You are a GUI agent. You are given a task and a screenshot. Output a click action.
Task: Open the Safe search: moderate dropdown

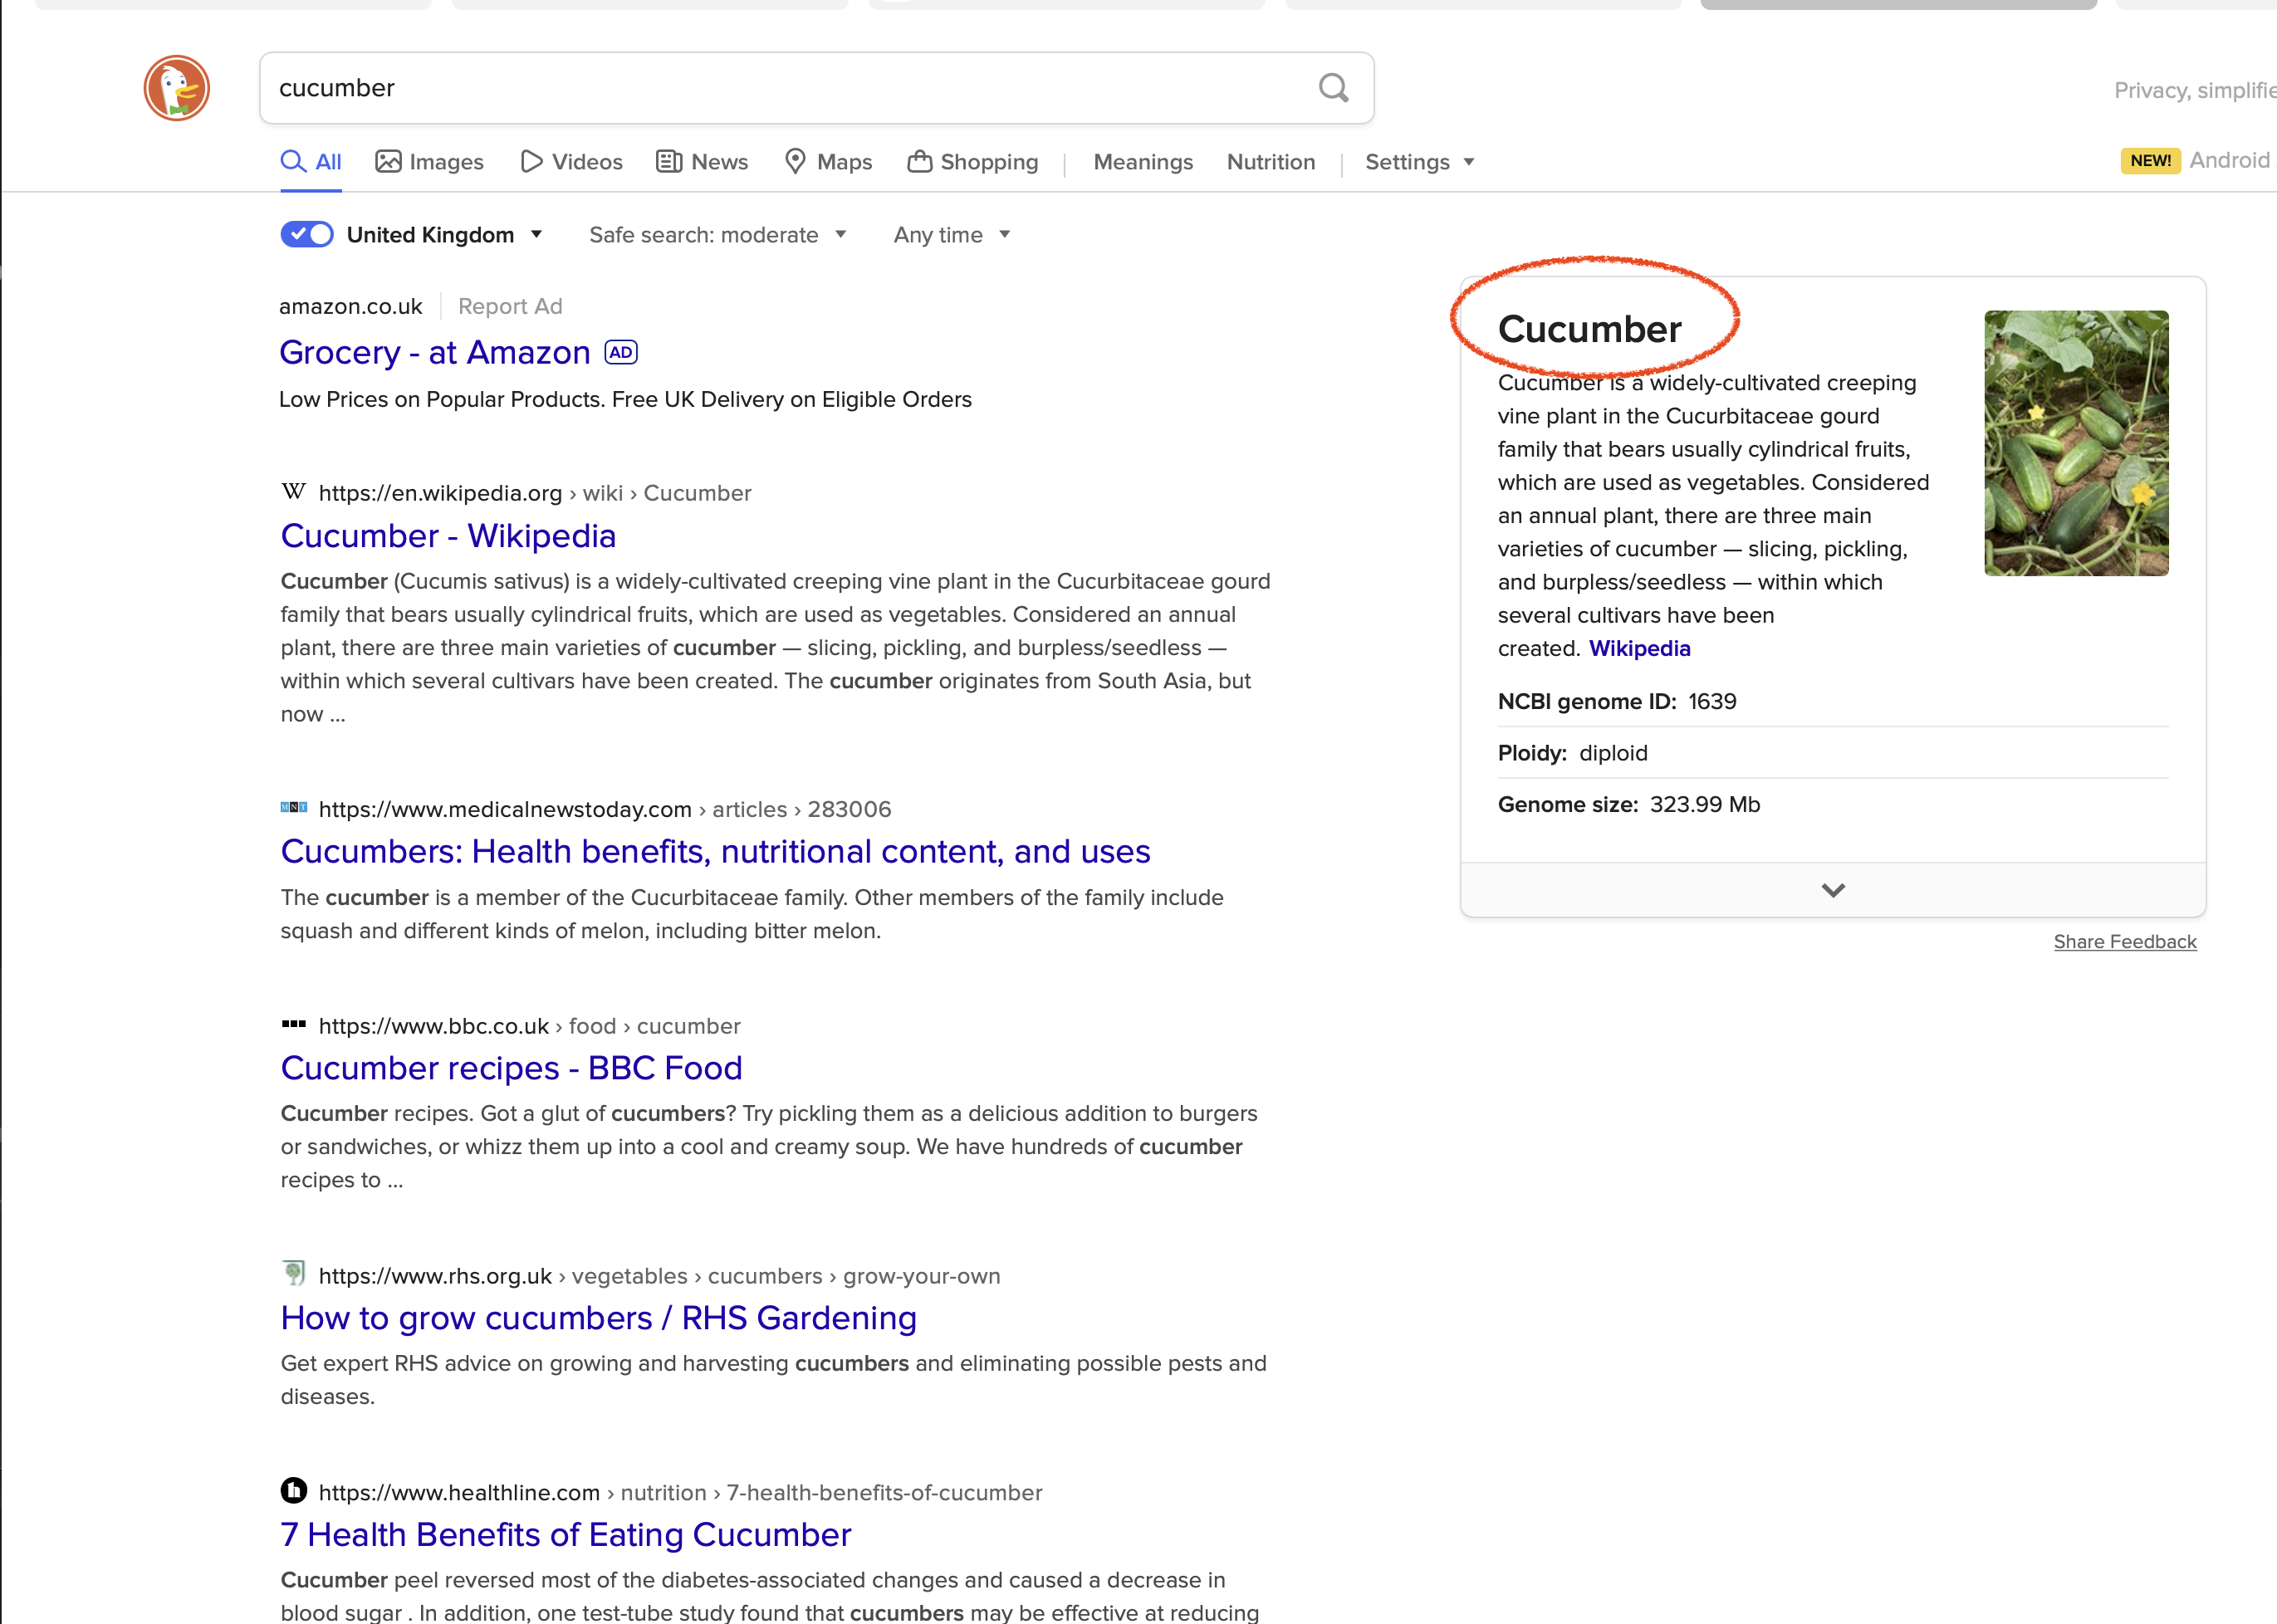[x=717, y=235]
